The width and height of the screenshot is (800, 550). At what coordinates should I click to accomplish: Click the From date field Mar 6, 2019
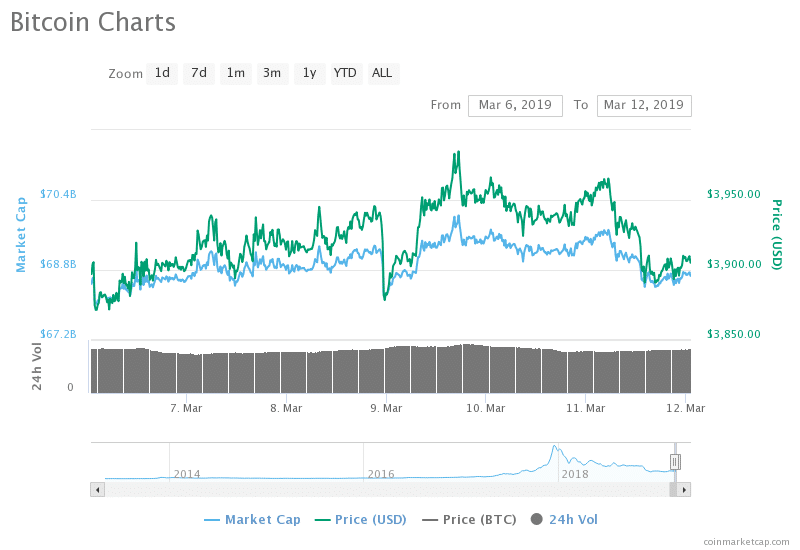tap(515, 106)
